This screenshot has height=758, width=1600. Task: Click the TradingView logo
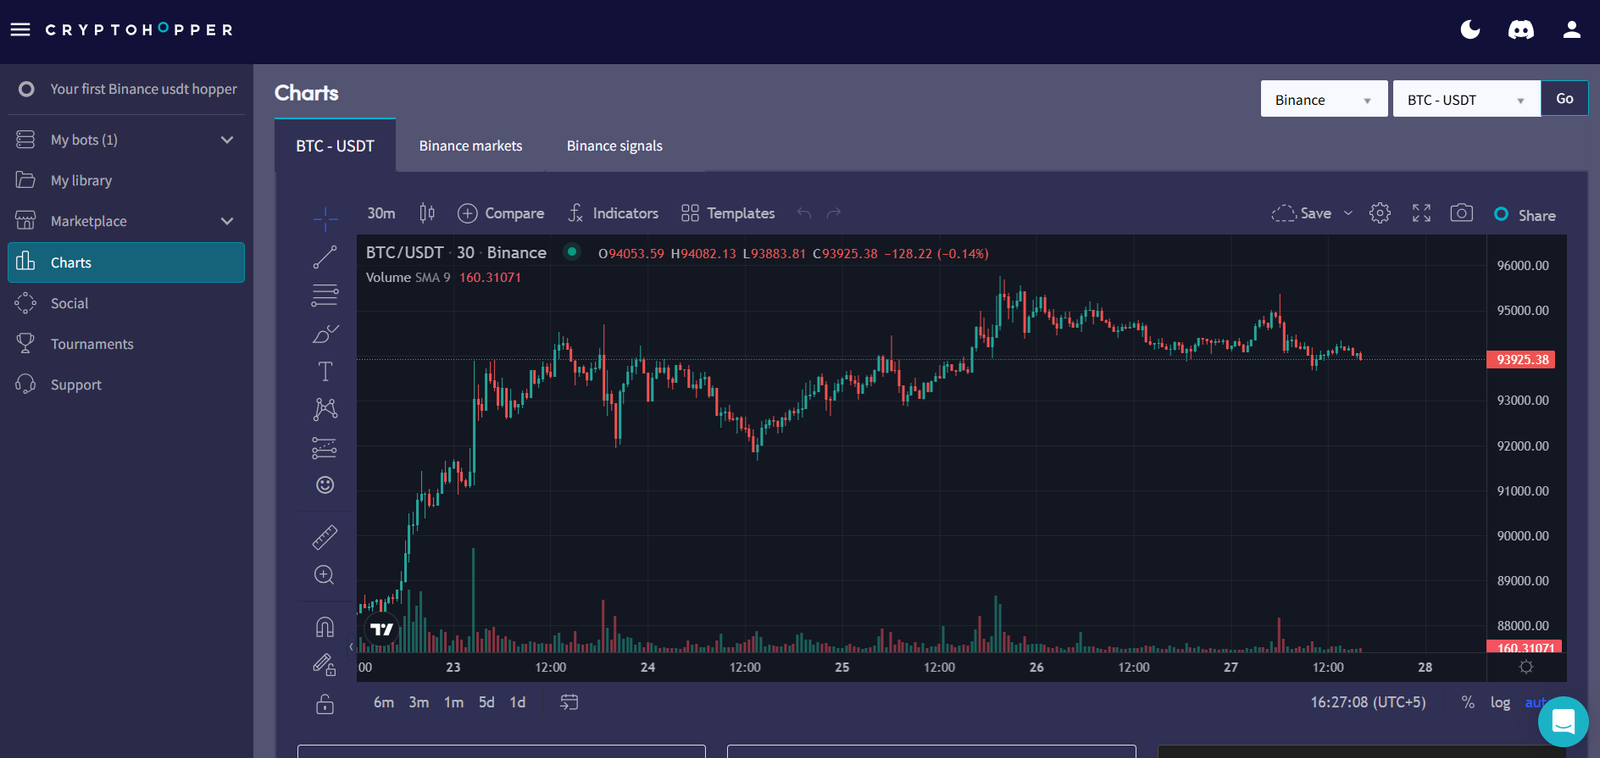tap(382, 629)
